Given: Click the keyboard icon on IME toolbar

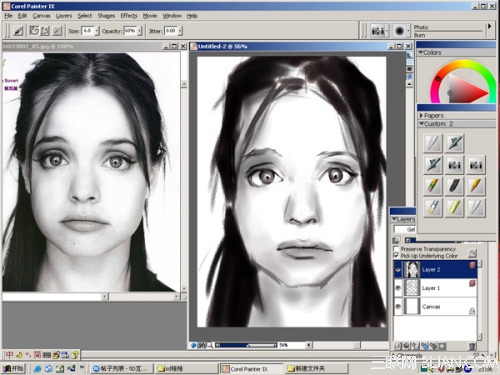Looking at the screenshot, I should 47,355.
